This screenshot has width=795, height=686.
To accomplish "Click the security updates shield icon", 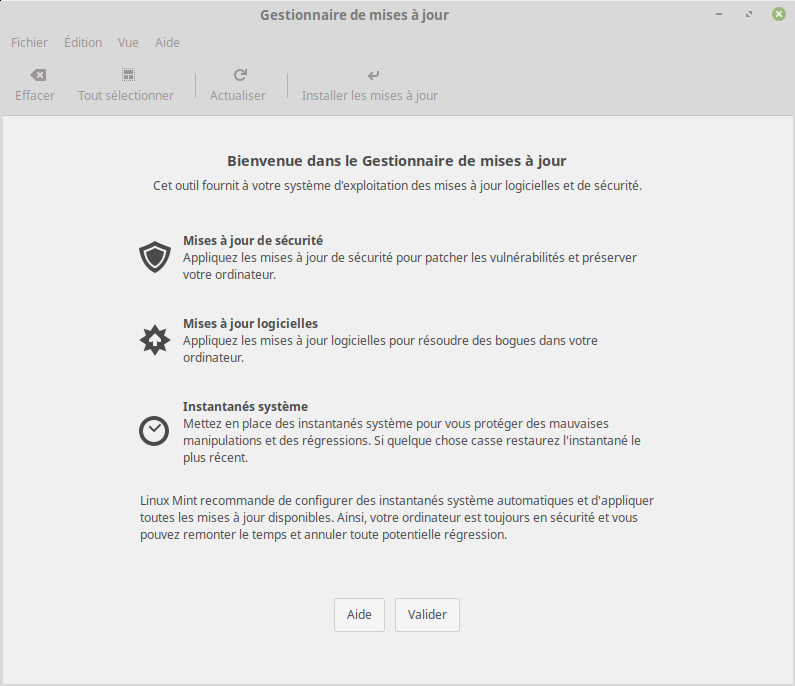I will [x=154, y=257].
